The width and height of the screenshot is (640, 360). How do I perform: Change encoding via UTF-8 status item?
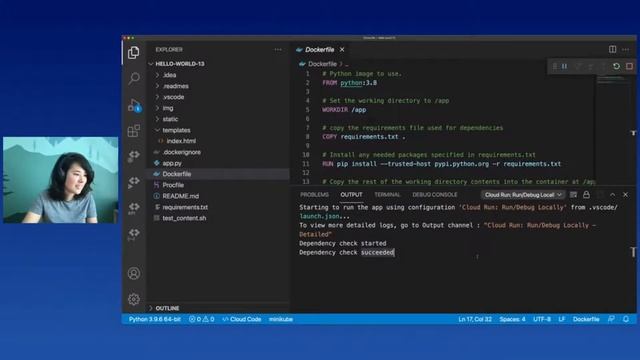pos(542,319)
